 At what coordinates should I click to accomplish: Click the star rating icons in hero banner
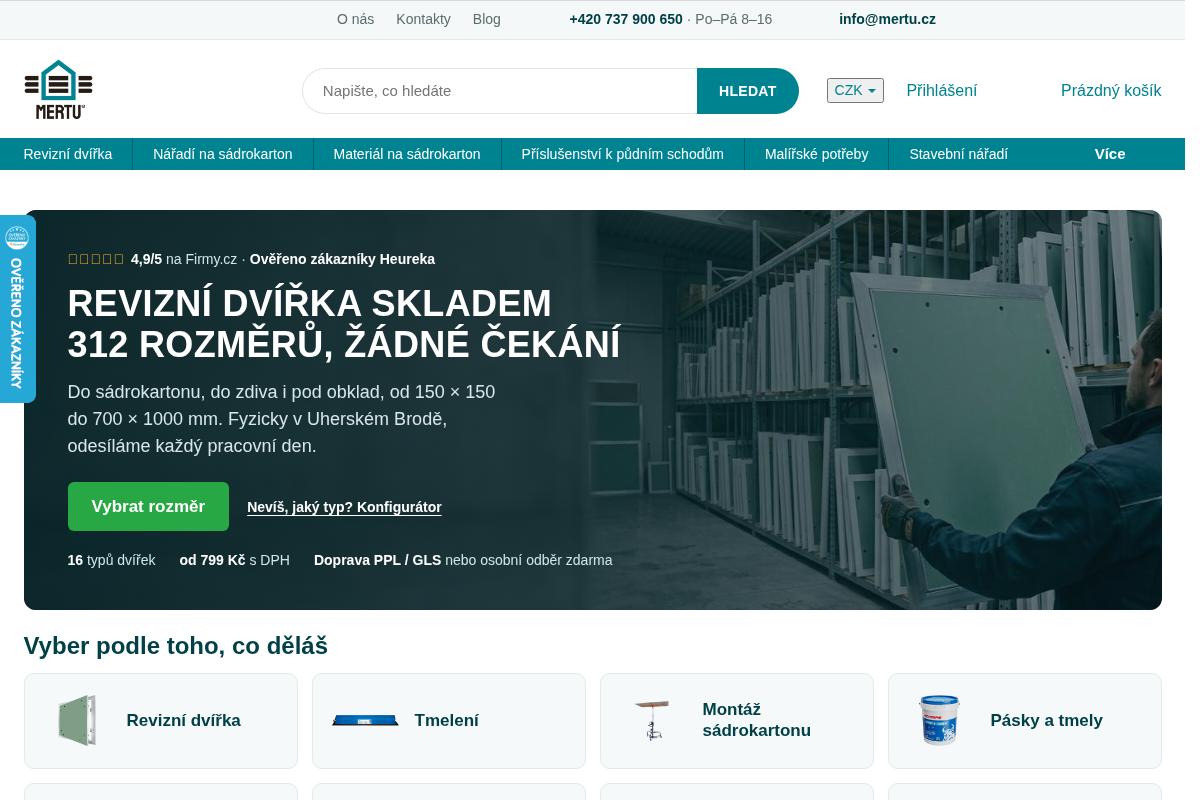click(x=96, y=259)
